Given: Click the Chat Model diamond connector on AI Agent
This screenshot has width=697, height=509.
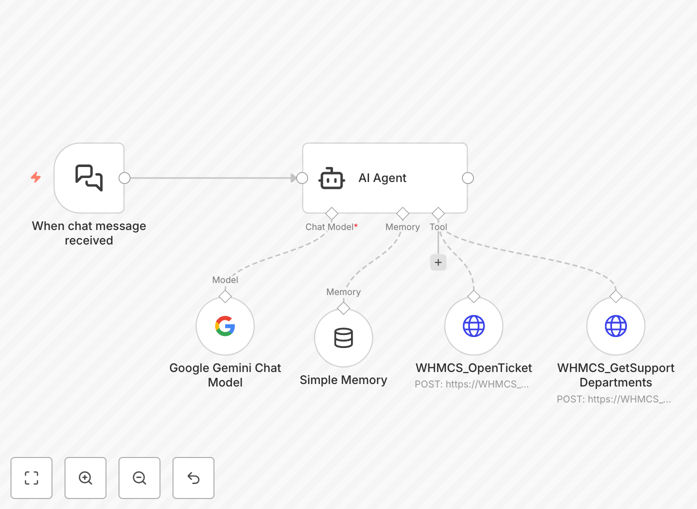Looking at the screenshot, I should pos(332,214).
